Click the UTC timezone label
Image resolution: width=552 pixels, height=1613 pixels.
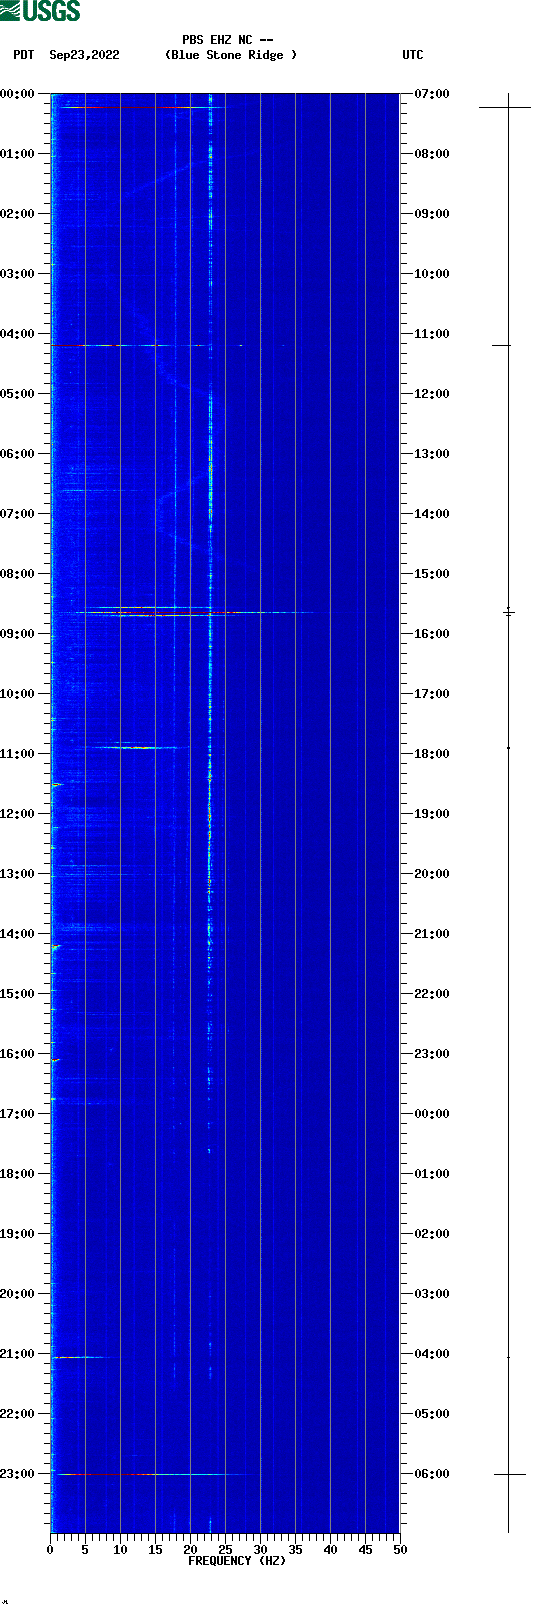pos(413,55)
